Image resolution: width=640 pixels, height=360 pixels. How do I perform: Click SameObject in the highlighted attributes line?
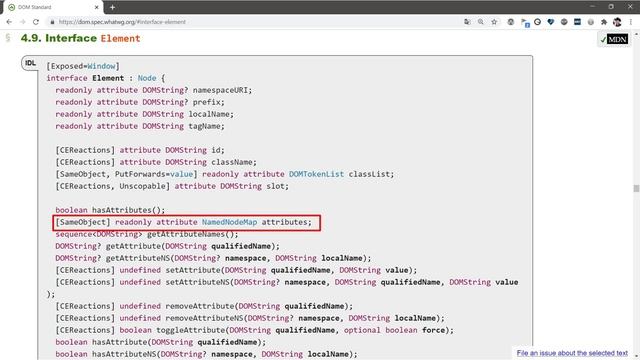[83, 222]
